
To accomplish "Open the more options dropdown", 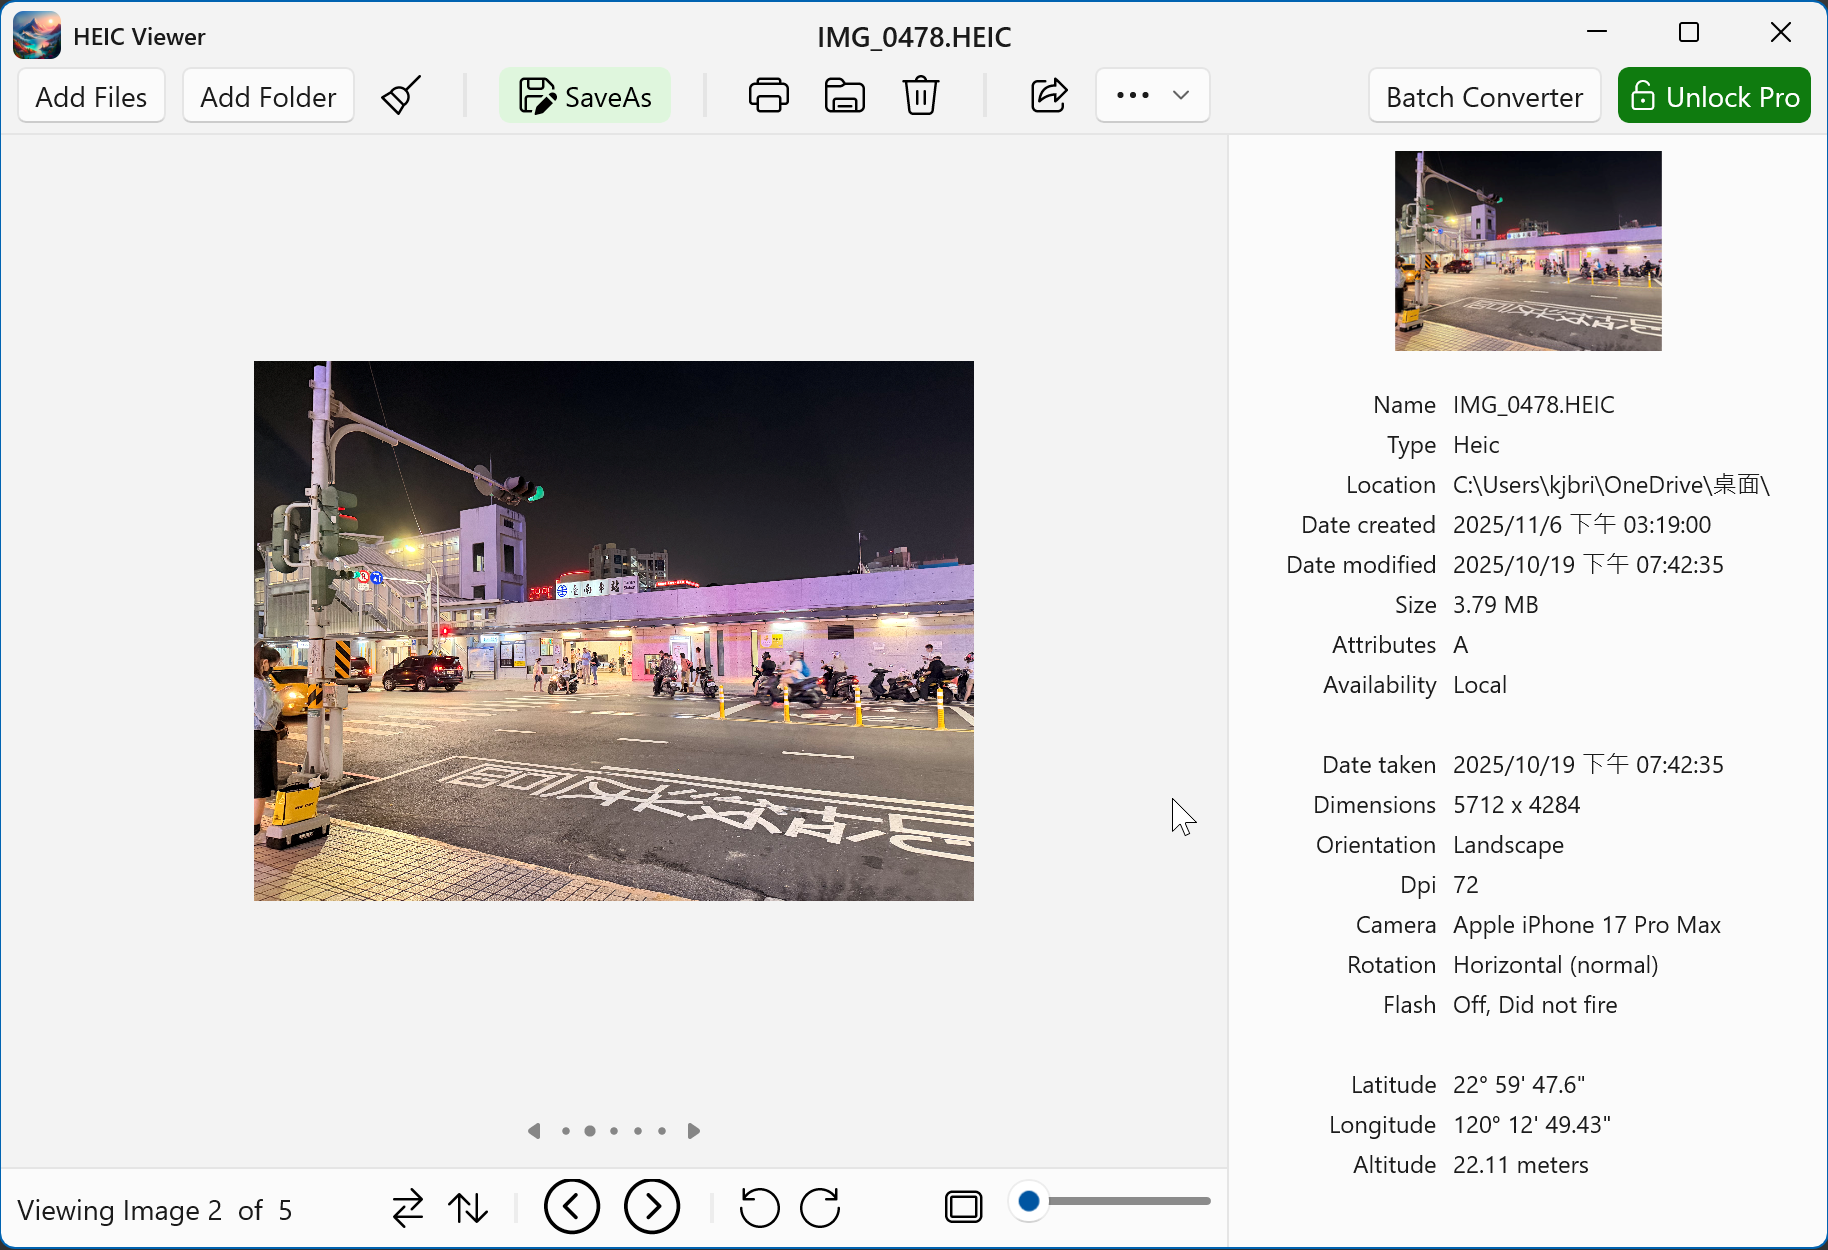I will (x=1152, y=96).
